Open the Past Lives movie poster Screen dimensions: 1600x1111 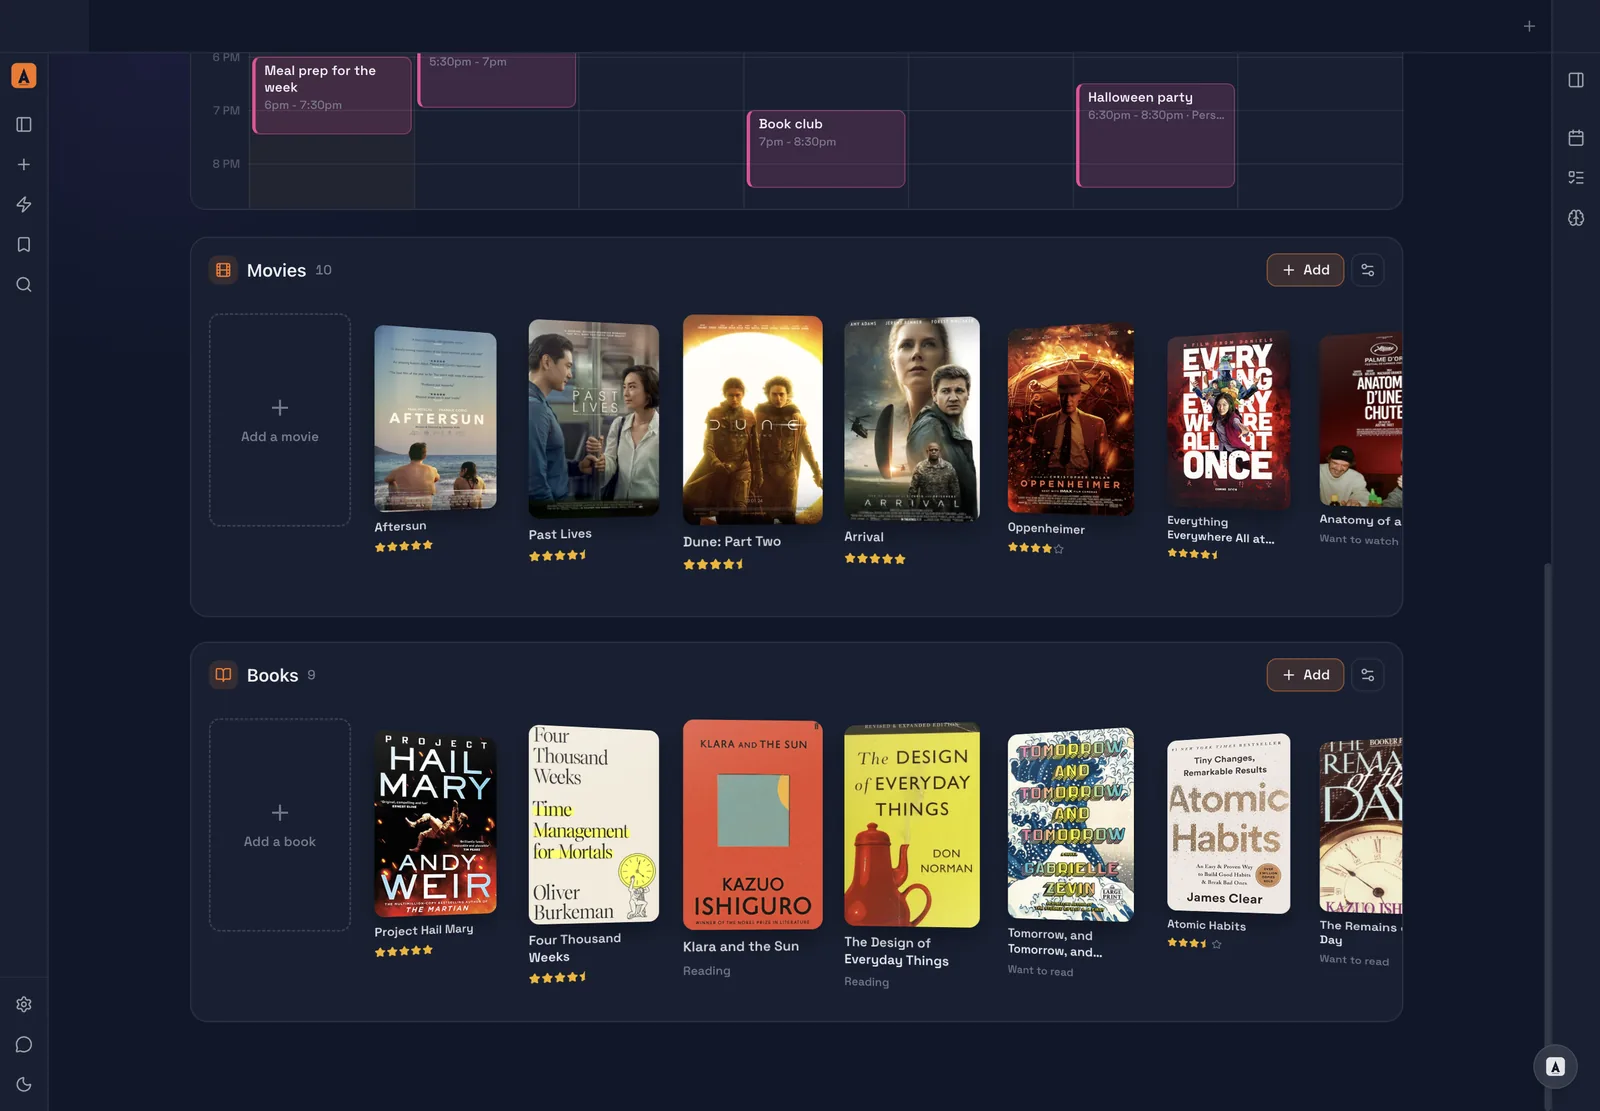[x=594, y=418]
